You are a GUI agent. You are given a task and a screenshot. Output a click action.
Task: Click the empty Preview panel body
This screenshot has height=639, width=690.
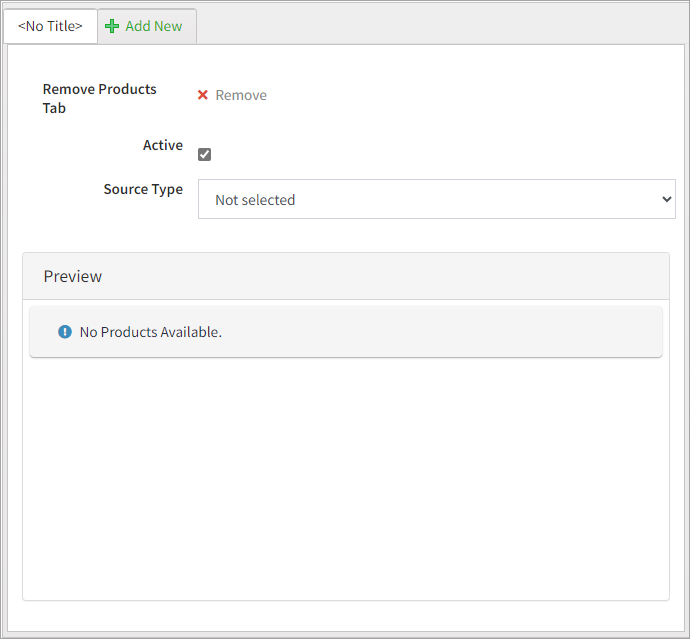(345, 480)
